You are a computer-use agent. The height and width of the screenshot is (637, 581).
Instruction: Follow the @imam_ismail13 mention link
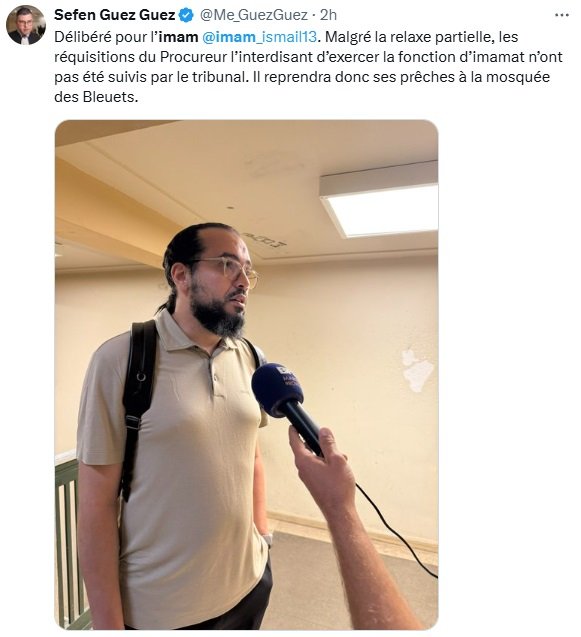tap(259, 37)
